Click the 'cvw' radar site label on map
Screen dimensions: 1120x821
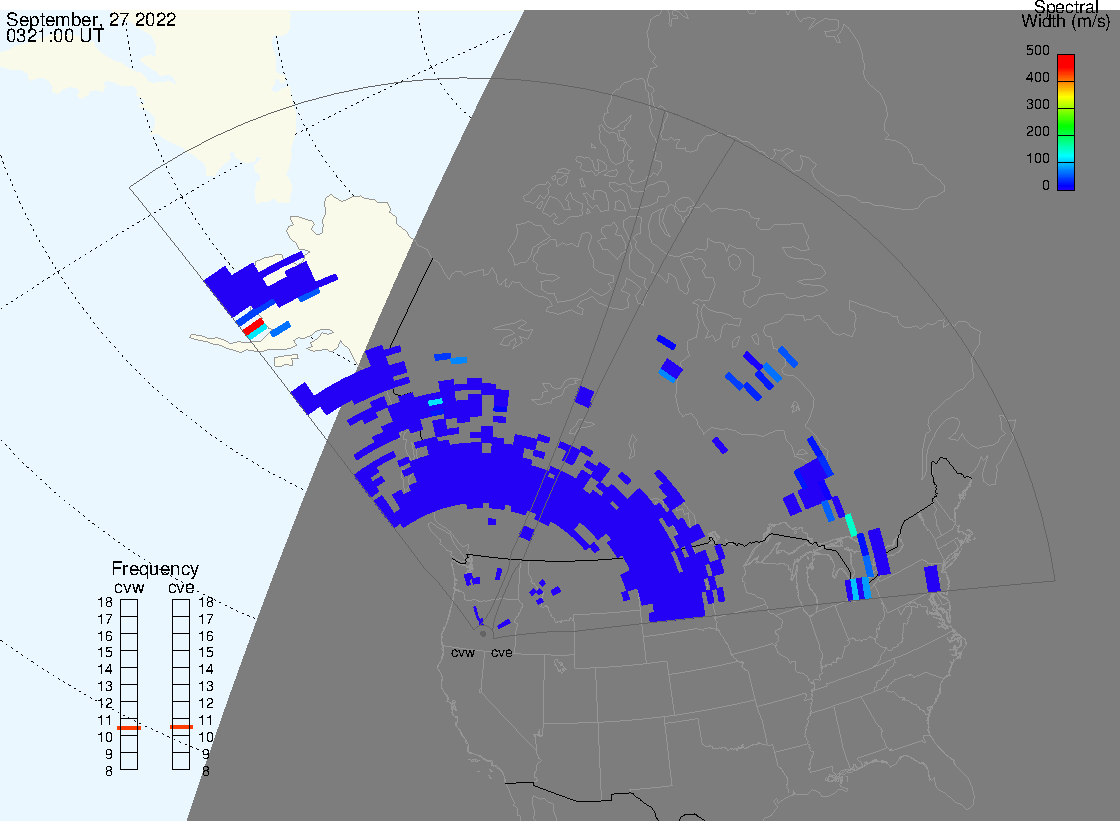(463, 653)
